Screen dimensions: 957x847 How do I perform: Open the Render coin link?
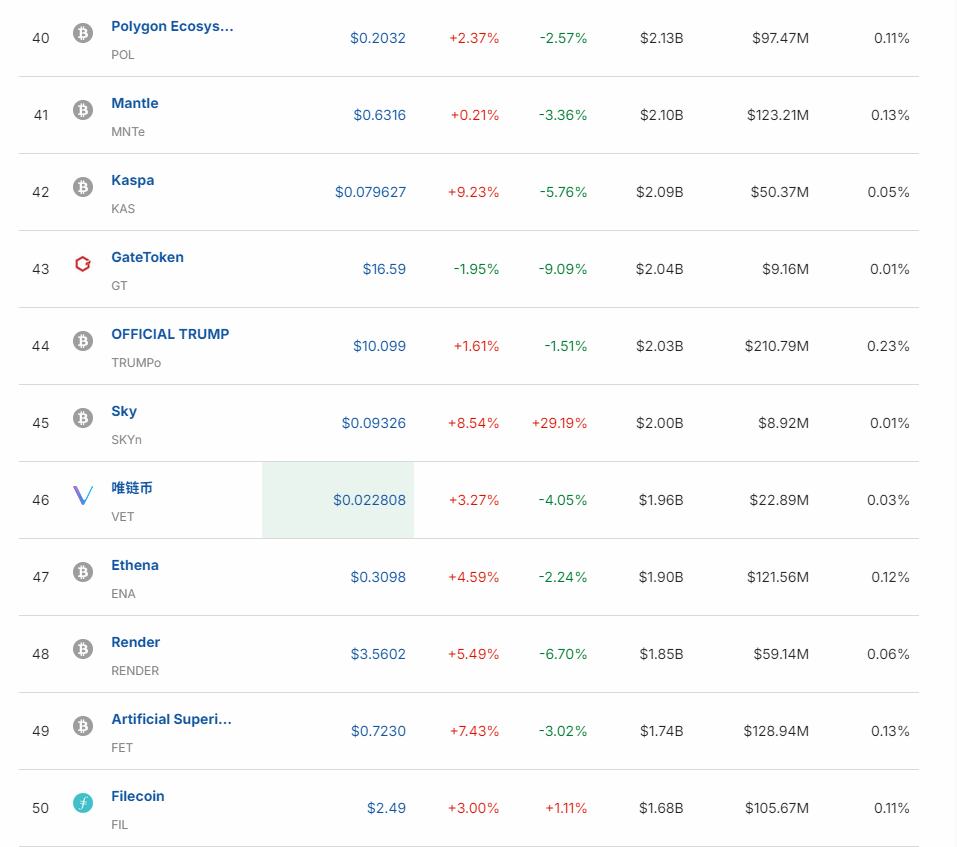pyautogui.click(x=135, y=642)
